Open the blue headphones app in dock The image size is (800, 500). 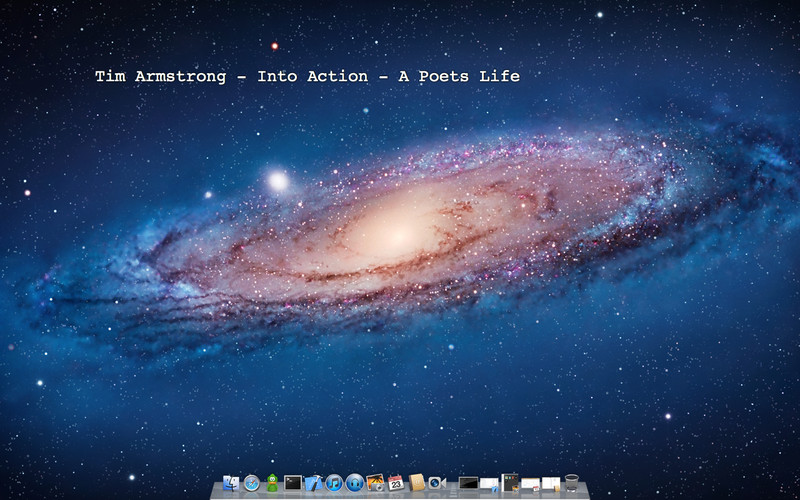(x=355, y=483)
